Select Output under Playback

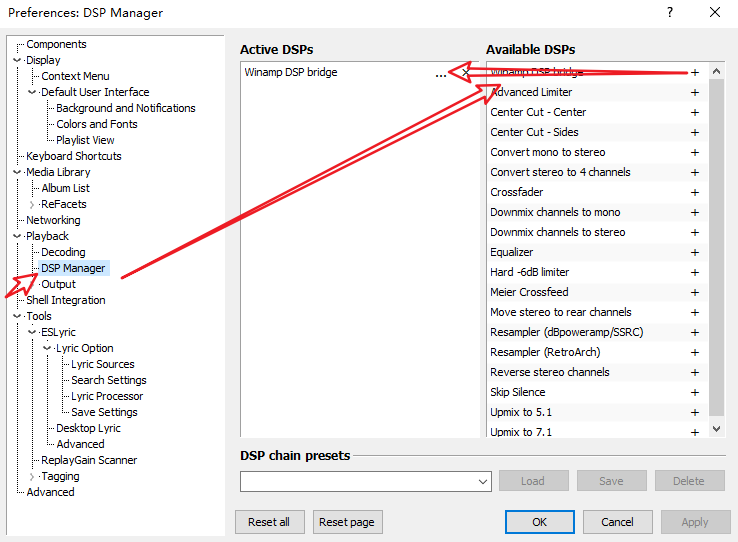[x=58, y=284]
